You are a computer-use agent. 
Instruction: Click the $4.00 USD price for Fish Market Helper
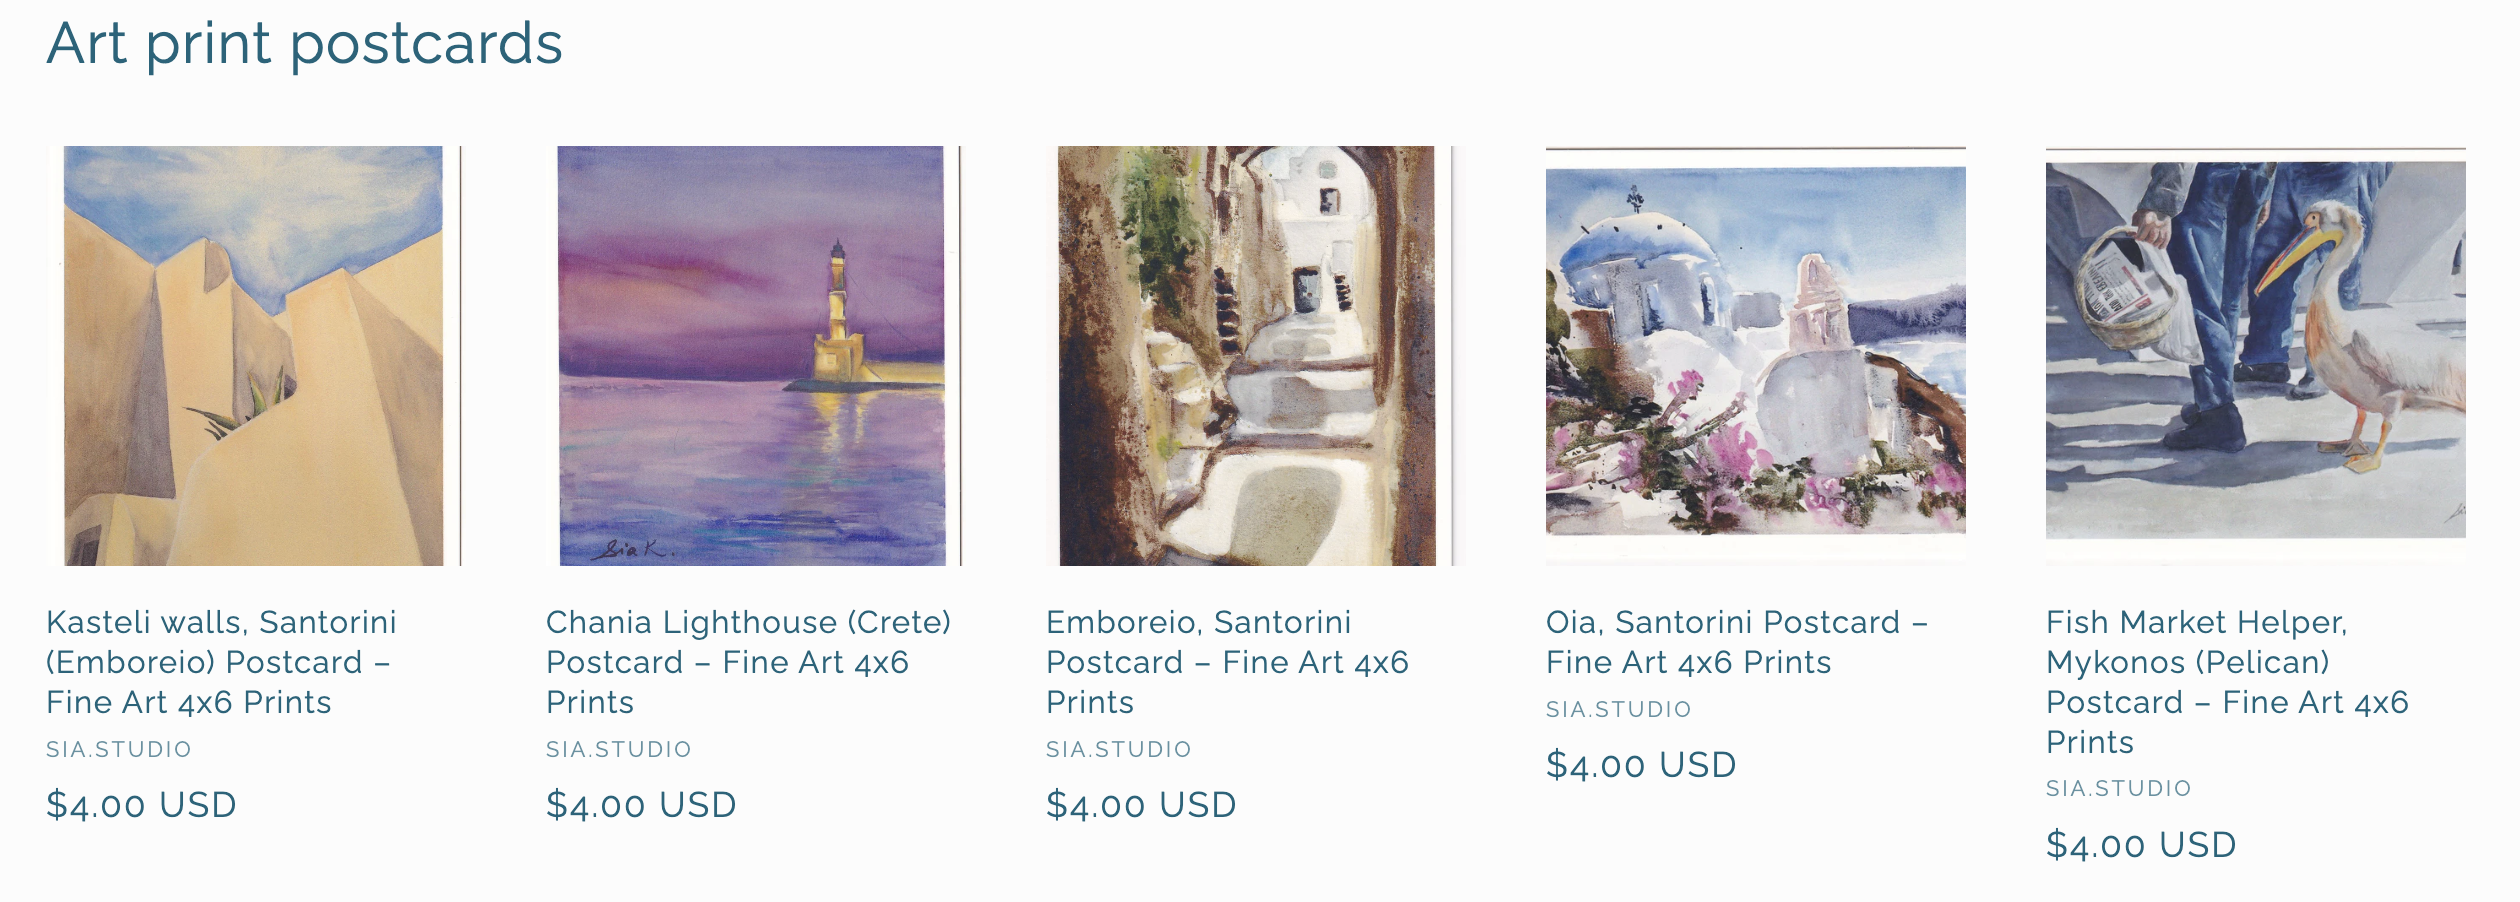point(2141,845)
